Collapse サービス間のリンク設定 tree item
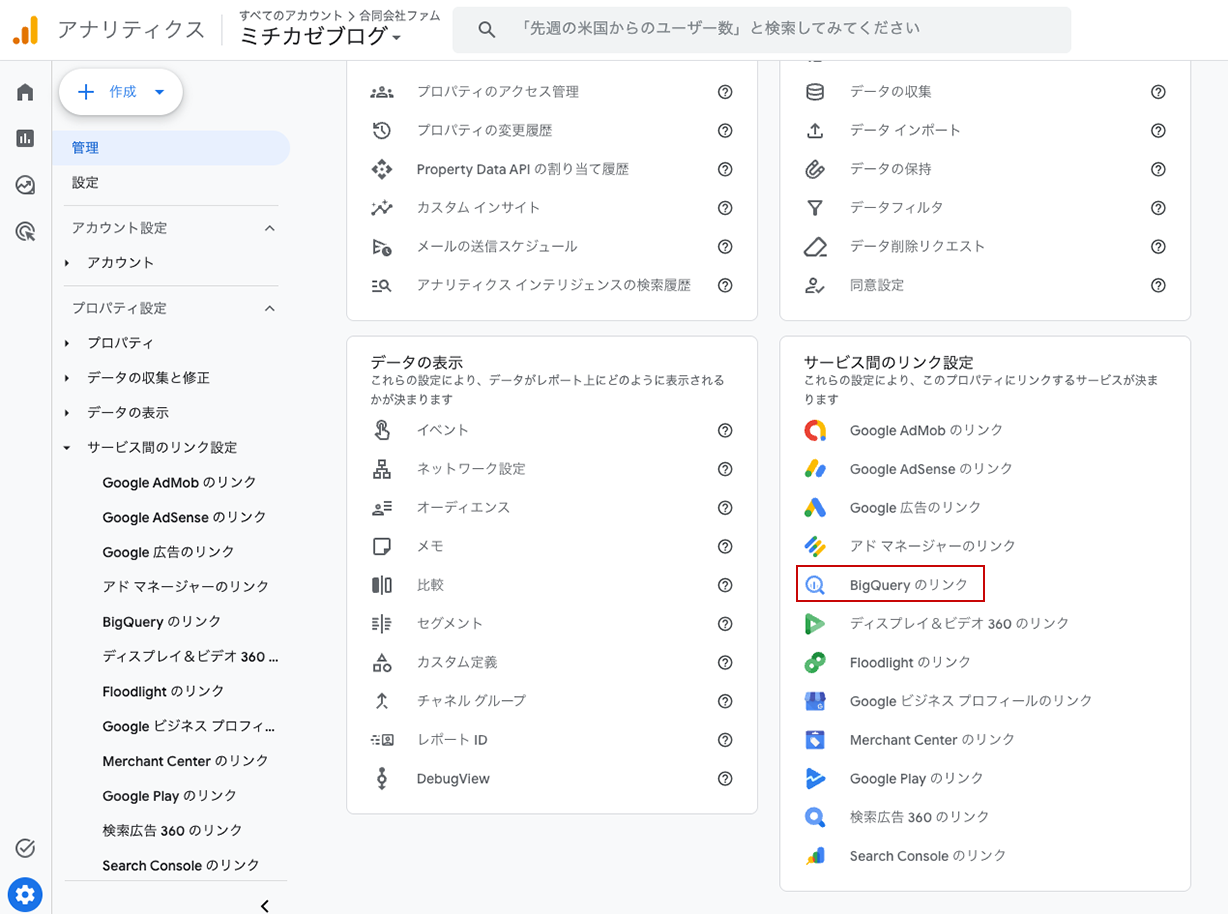 click(x=67, y=448)
